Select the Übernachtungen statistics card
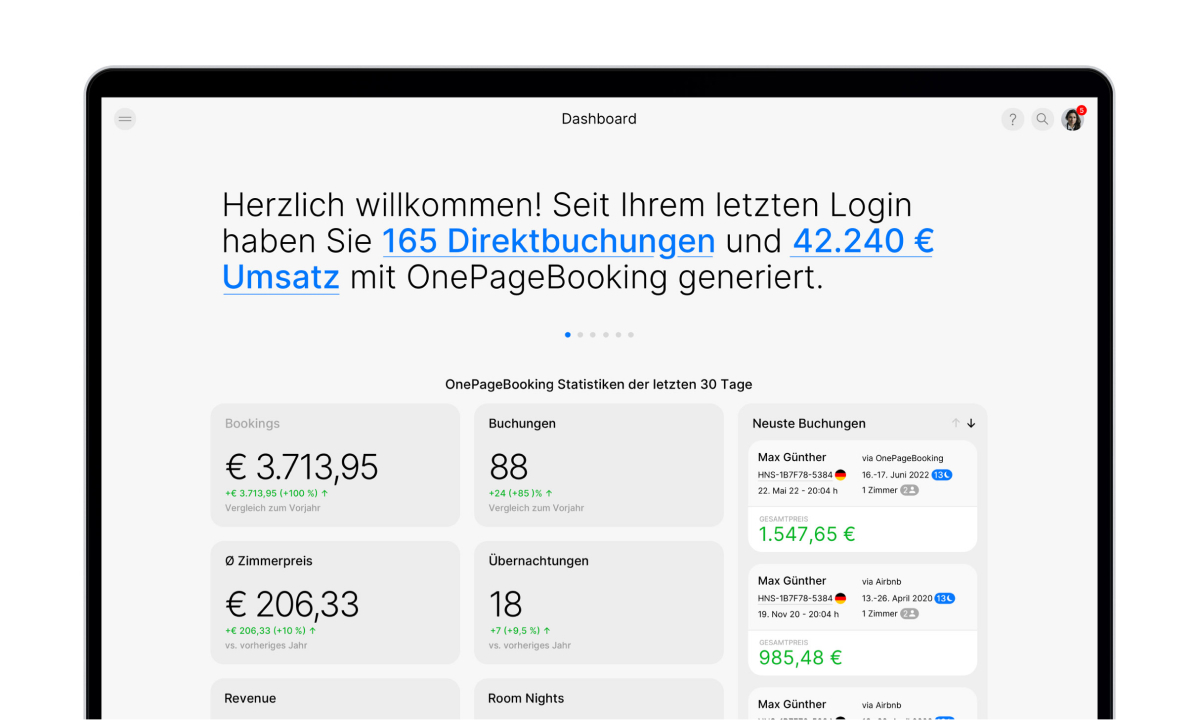 coord(598,602)
